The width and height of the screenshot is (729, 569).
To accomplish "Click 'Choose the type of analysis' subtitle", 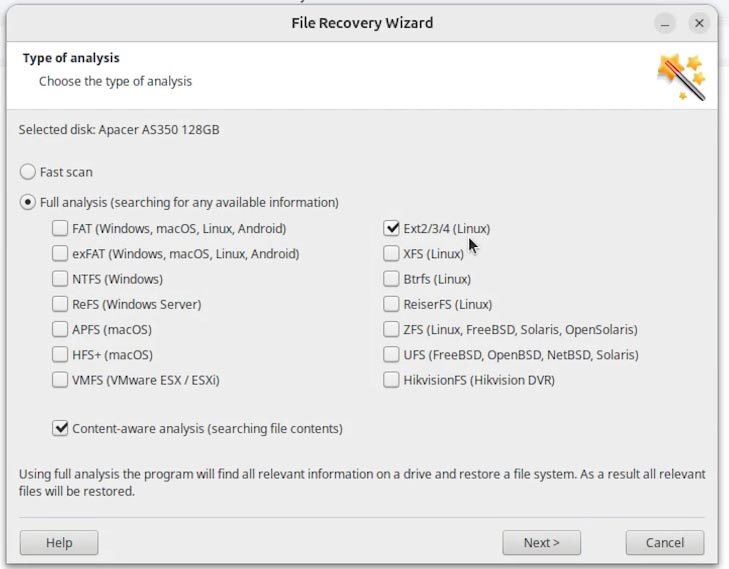I will pyautogui.click(x=115, y=81).
